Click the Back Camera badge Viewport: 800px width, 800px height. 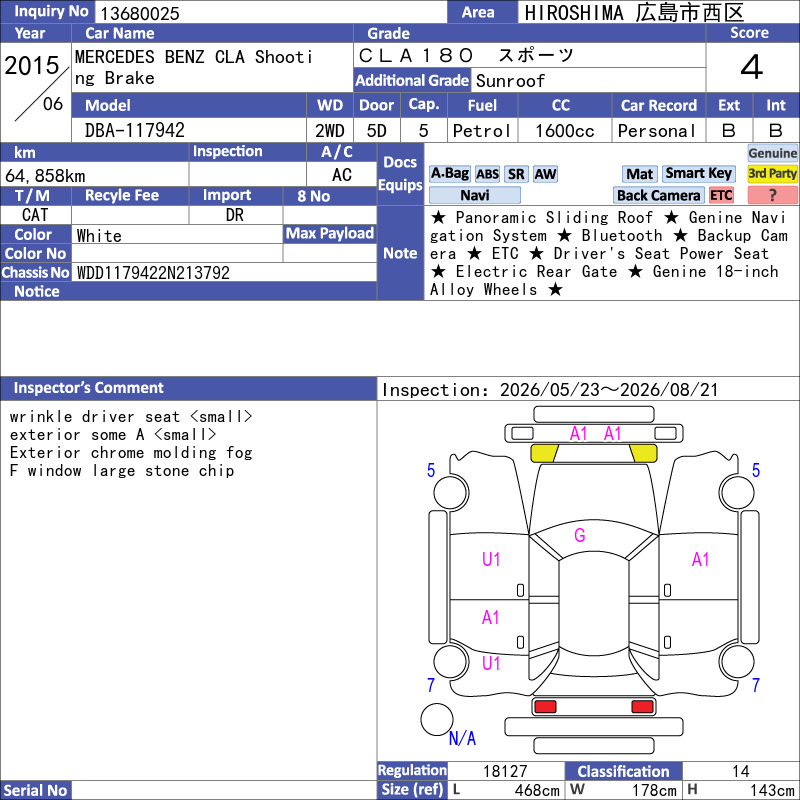[x=658, y=195]
